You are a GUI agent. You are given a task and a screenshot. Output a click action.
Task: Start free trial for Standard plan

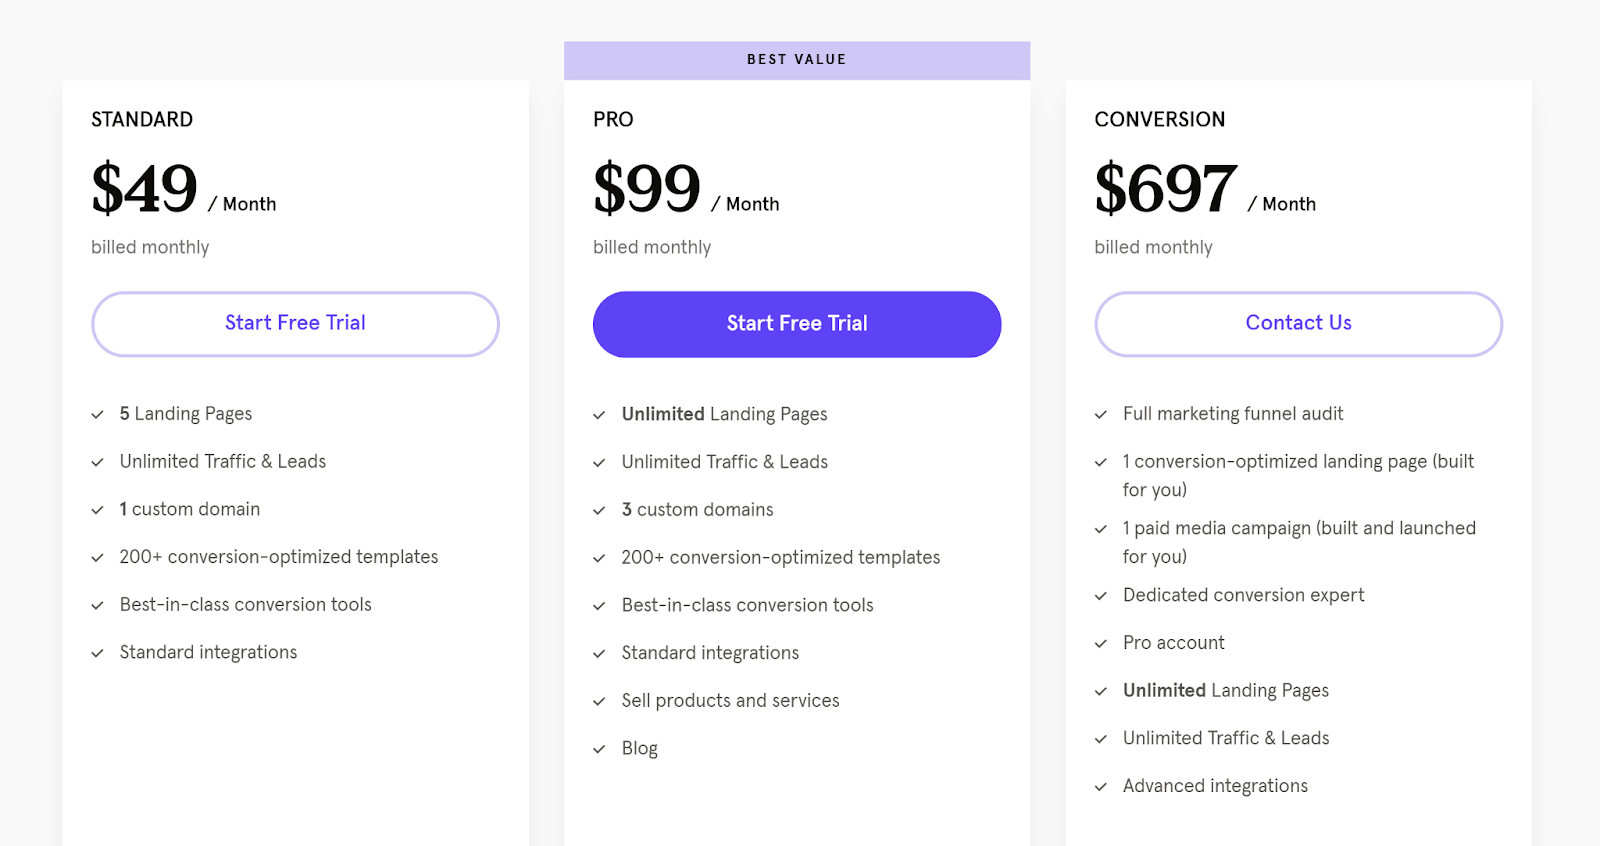pyautogui.click(x=295, y=324)
